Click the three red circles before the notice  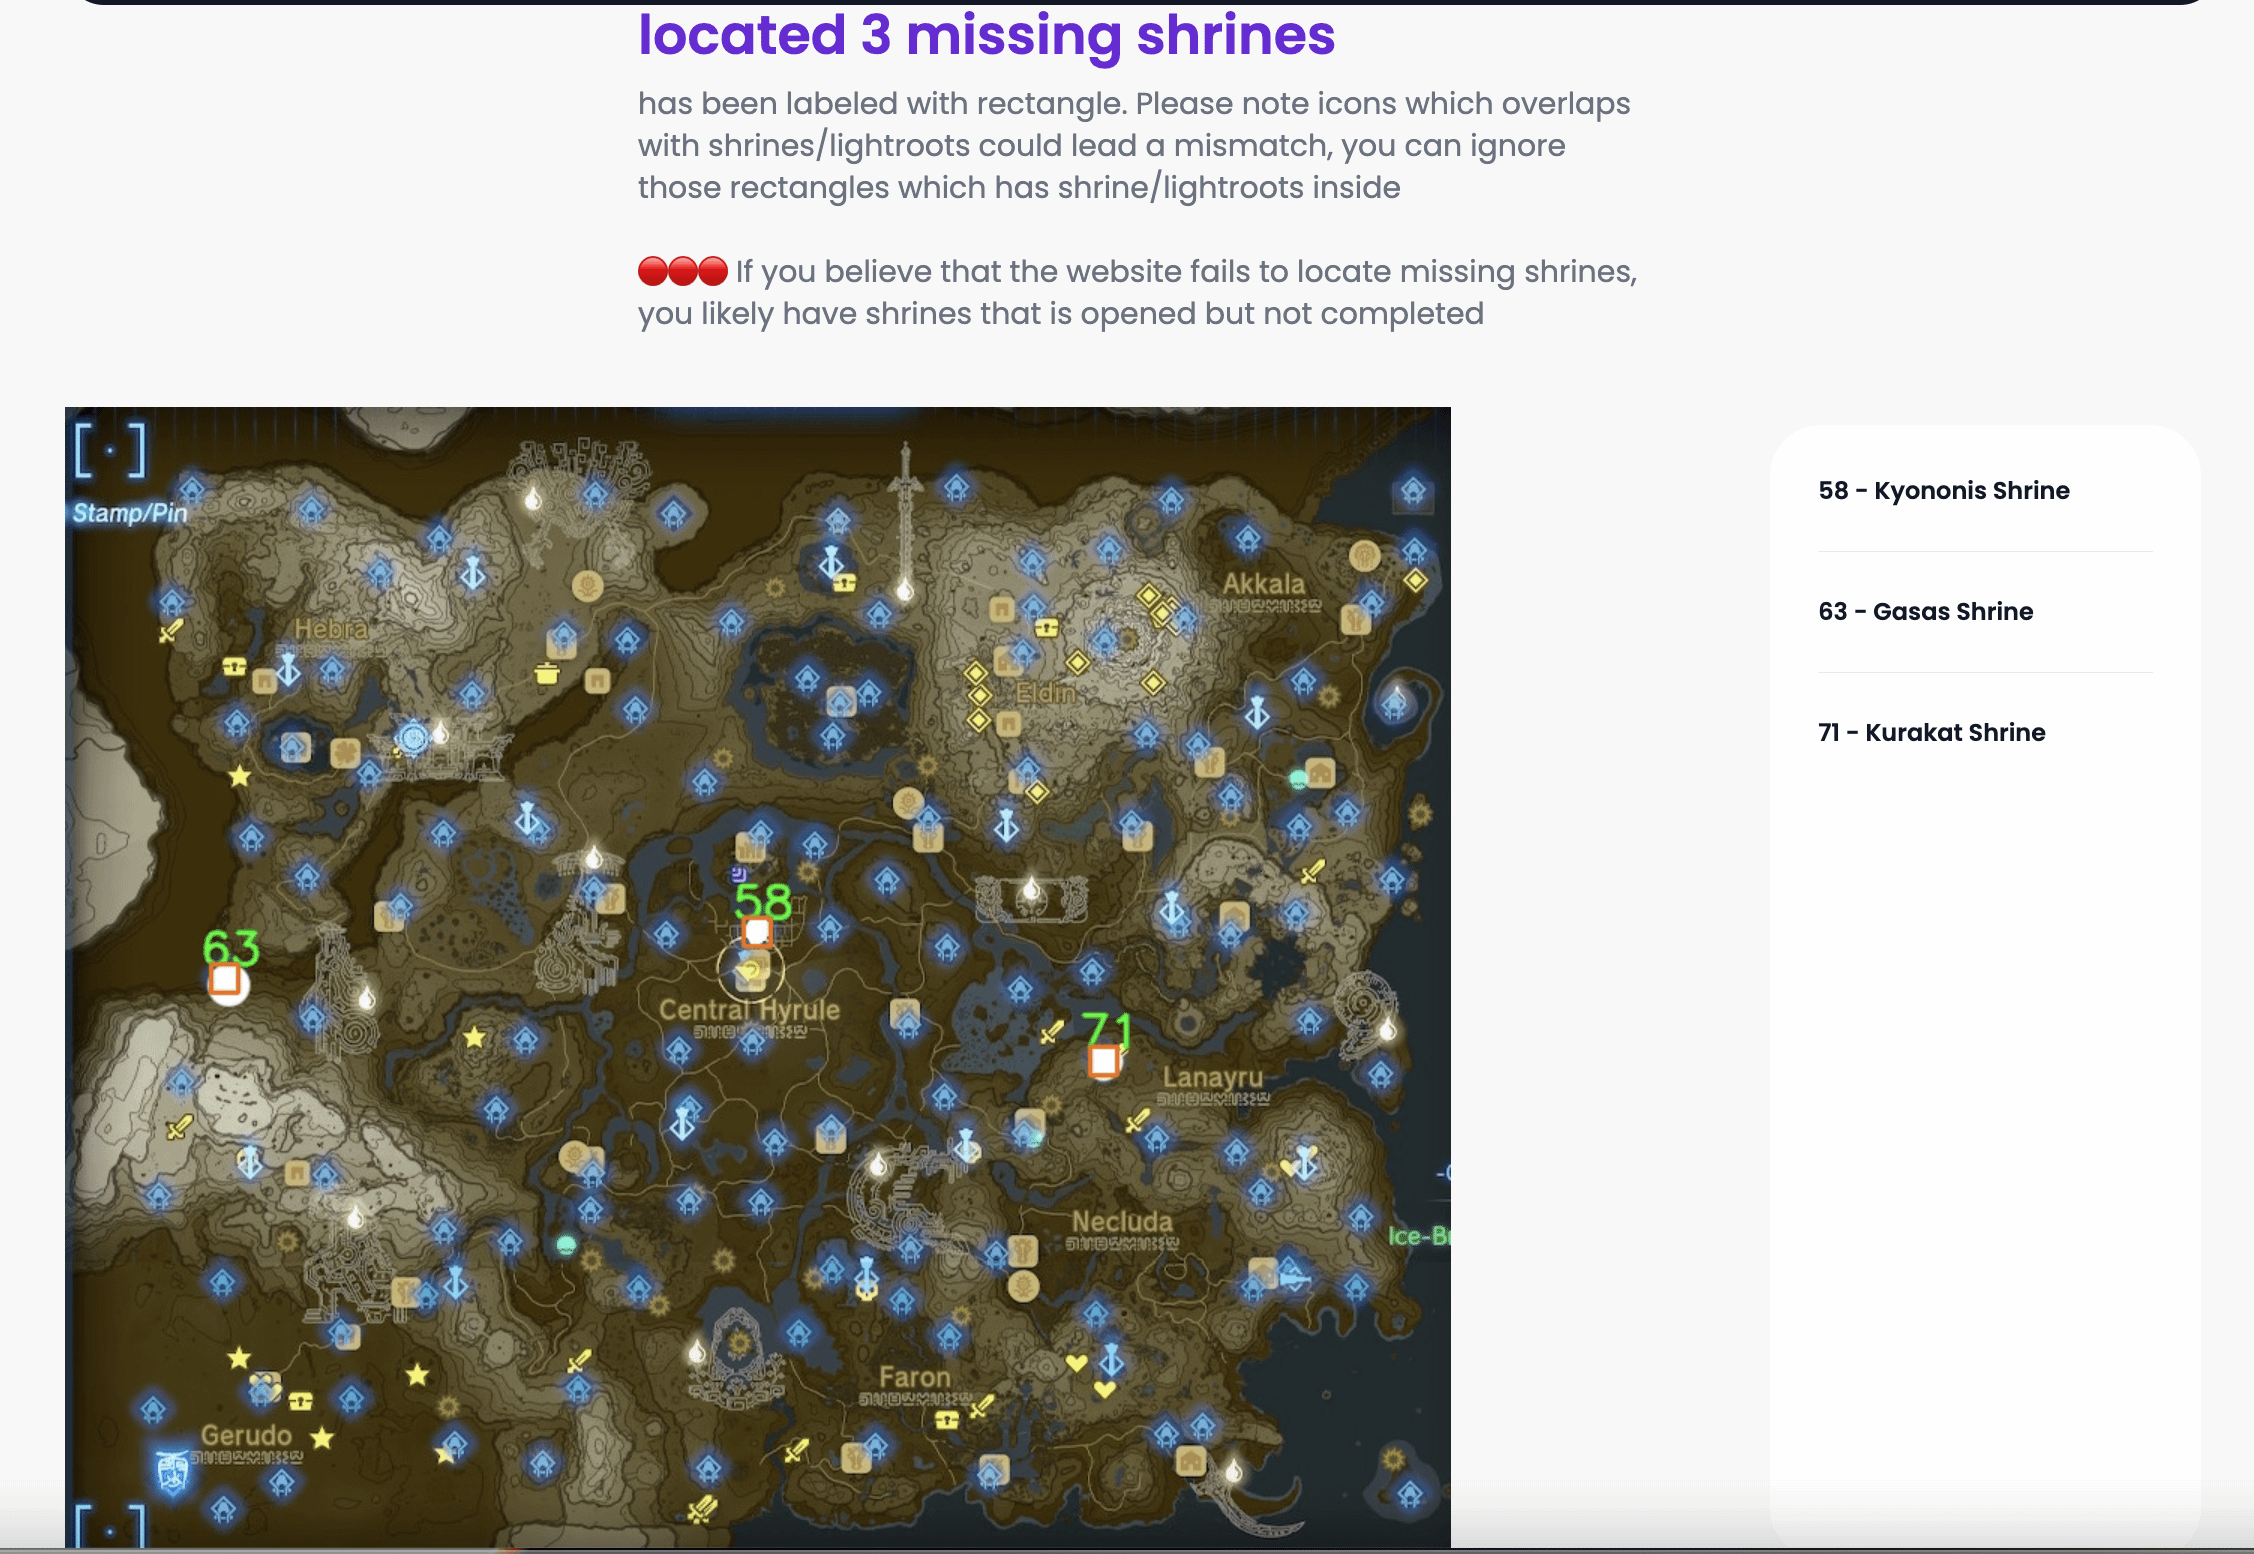683,271
